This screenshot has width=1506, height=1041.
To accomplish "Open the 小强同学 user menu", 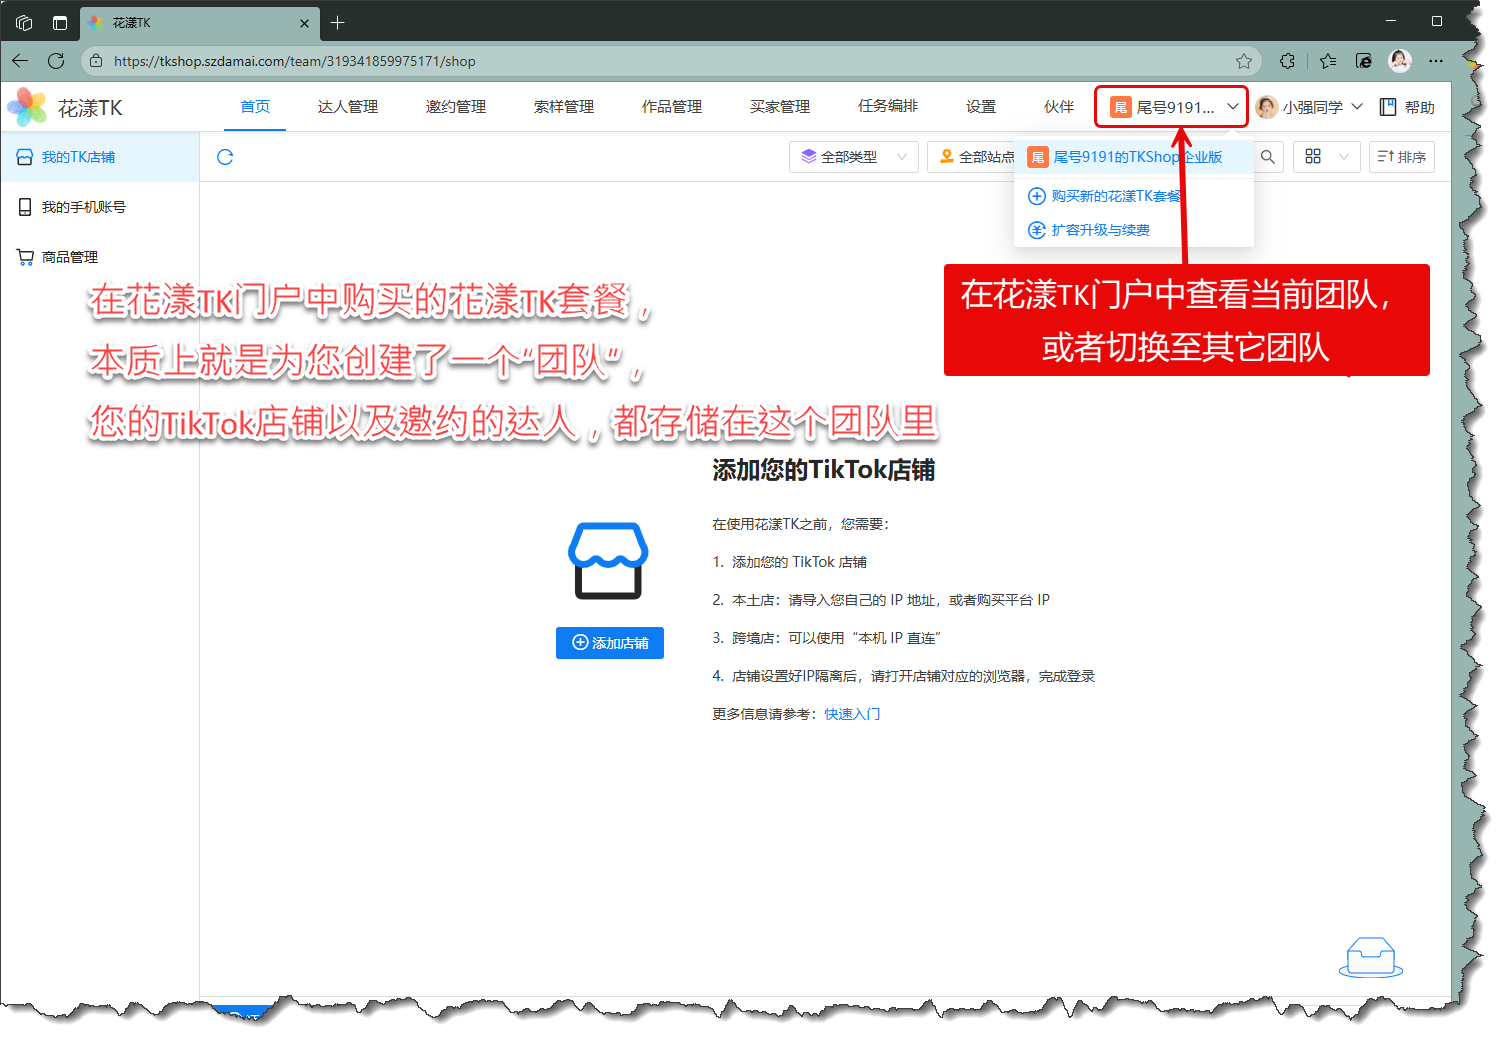I will click(1309, 107).
